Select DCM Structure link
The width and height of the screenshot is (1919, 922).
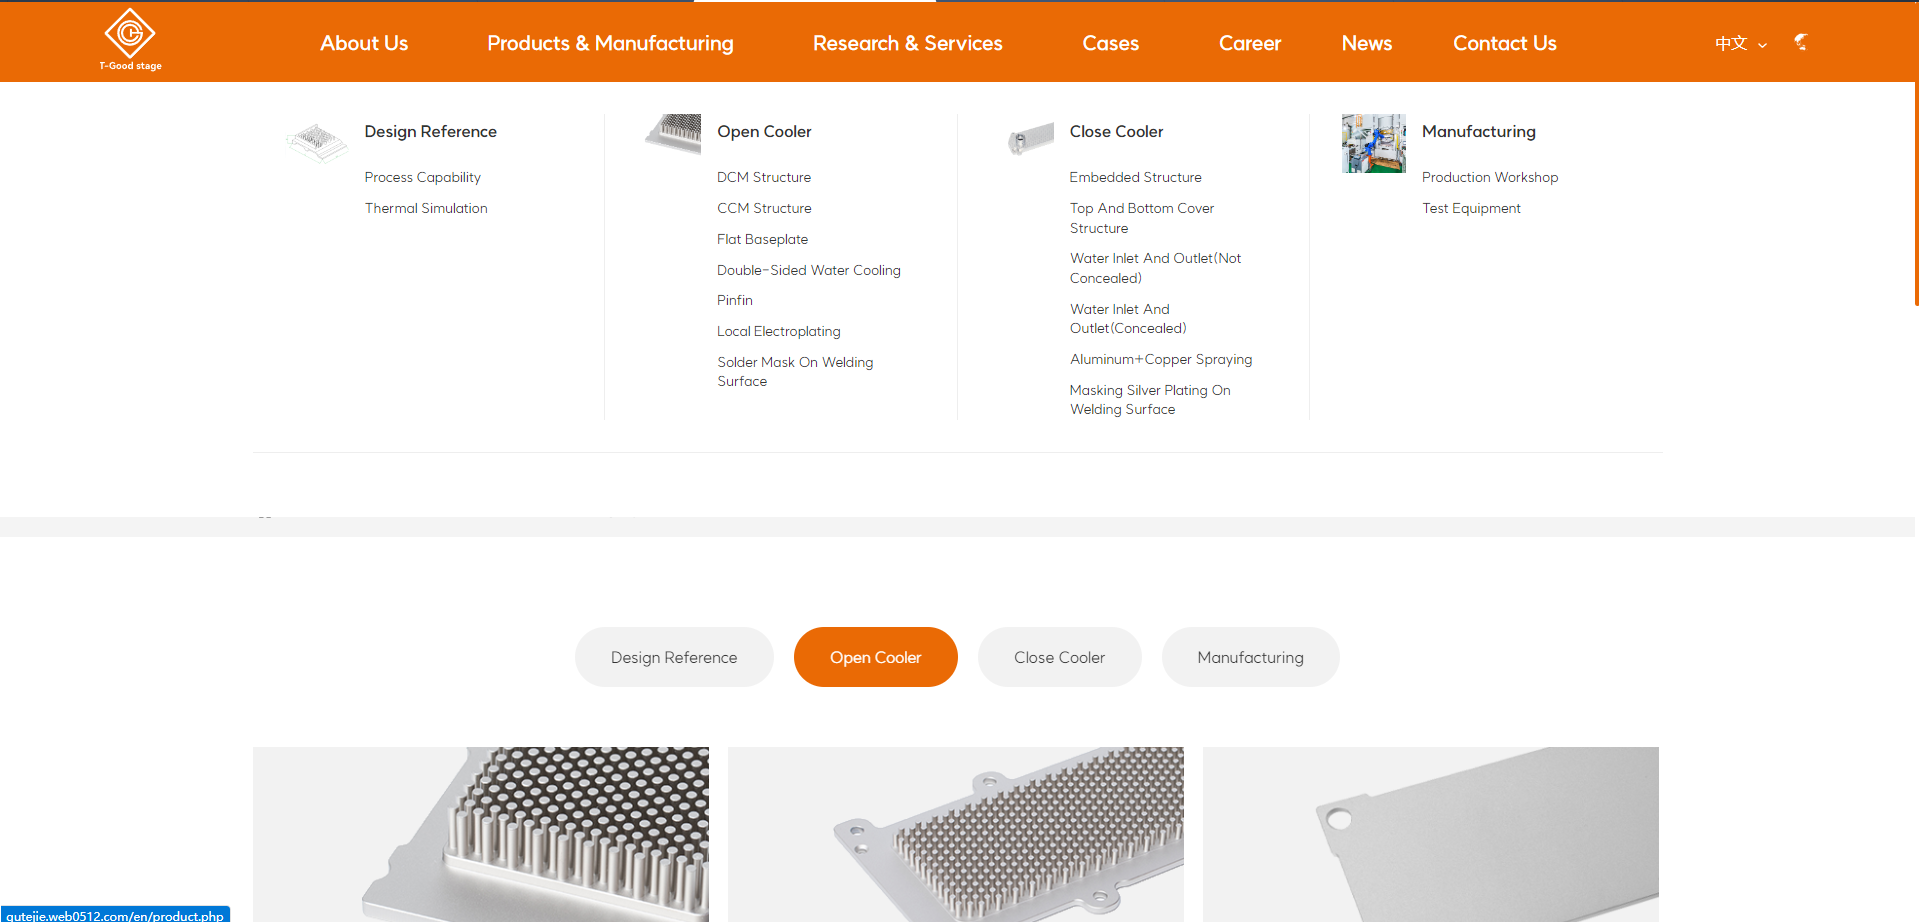coord(764,177)
